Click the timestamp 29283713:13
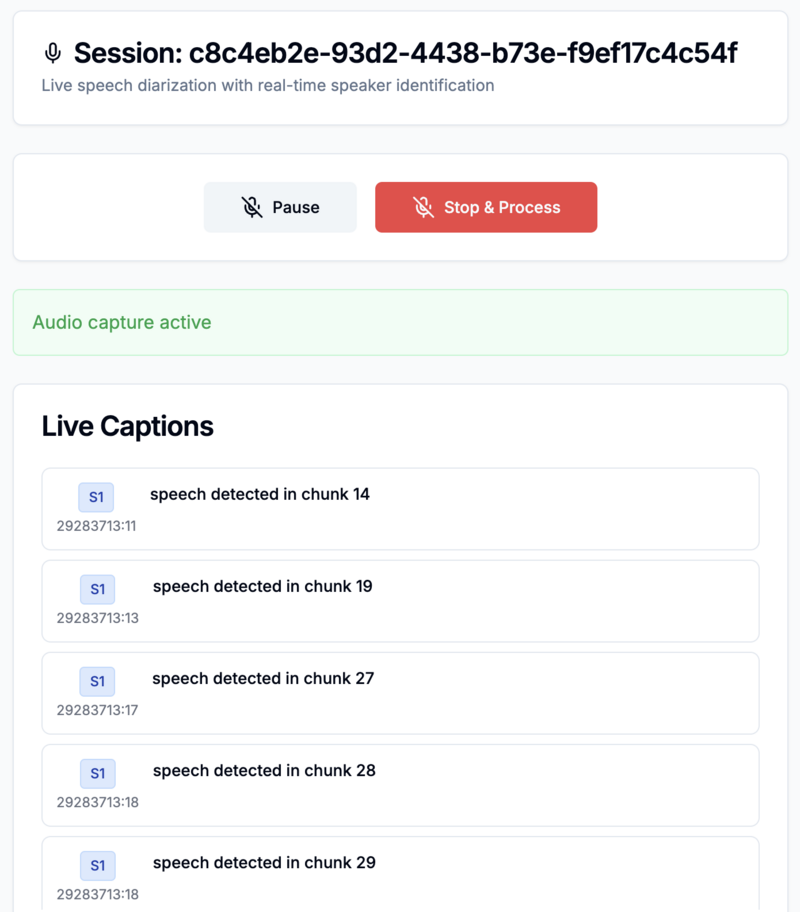This screenshot has height=912, width=800. (x=98, y=618)
